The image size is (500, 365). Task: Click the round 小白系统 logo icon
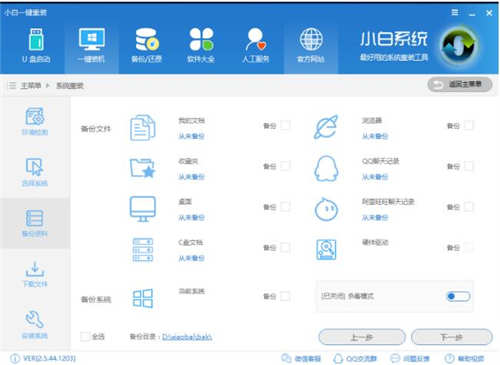coord(459,46)
